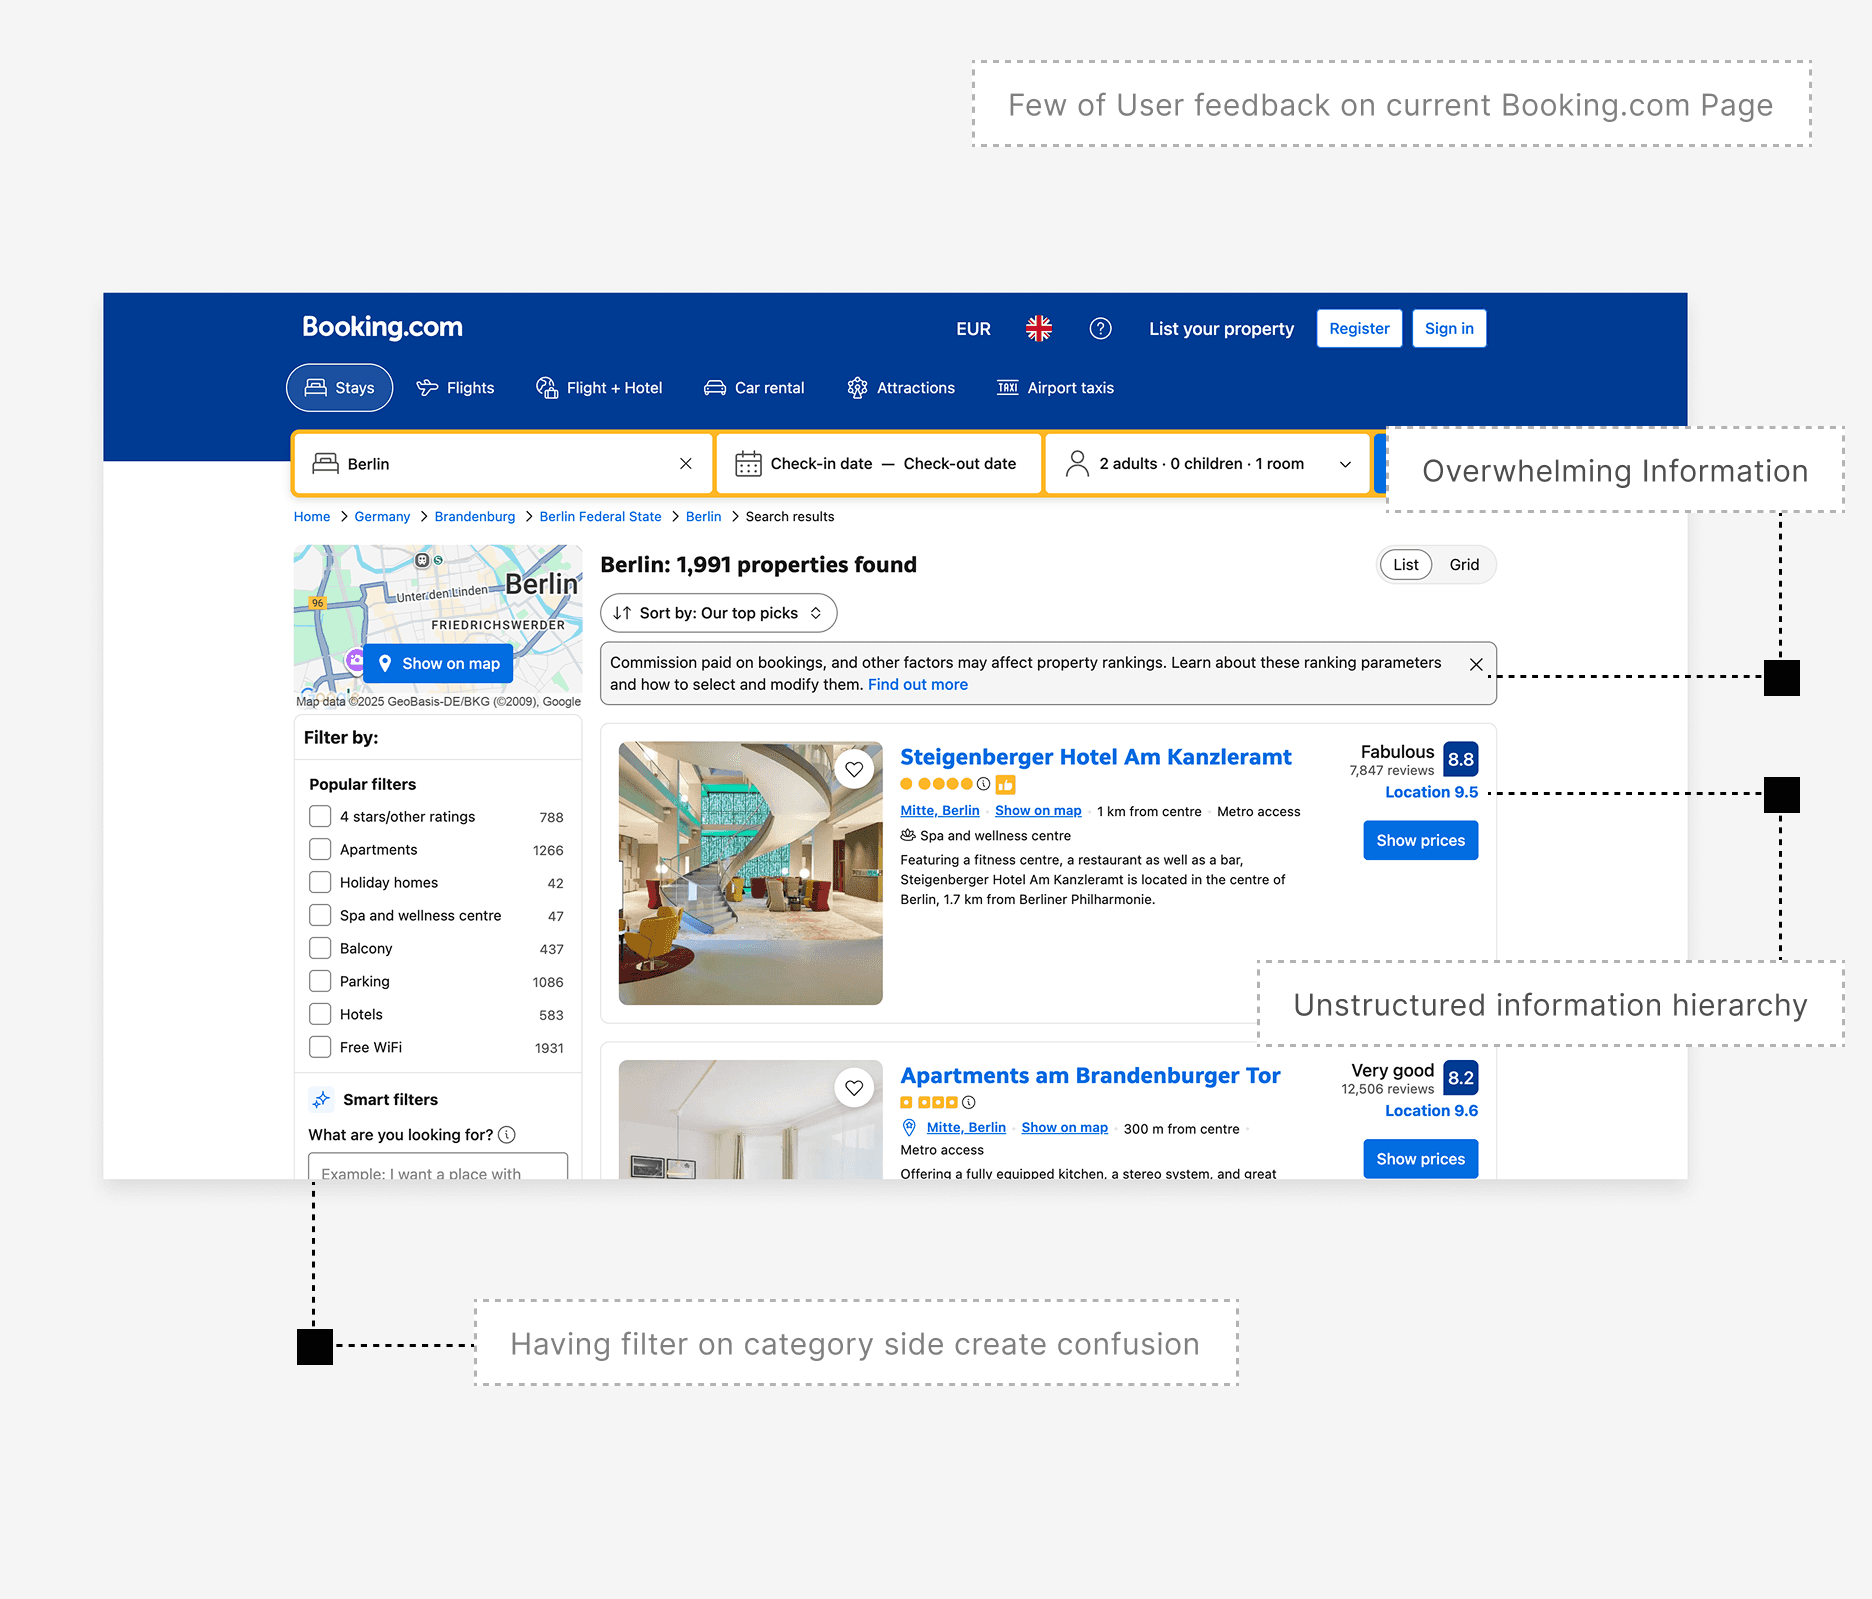The height and width of the screenshot is (1599, 1872).
Task: Open Find out more link
Action: point(917,685)
